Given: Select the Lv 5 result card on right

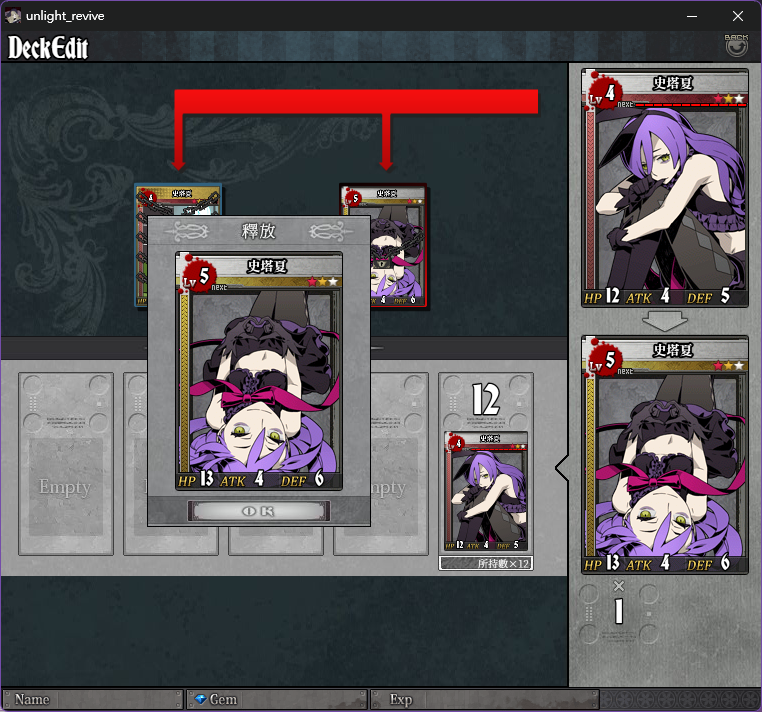Looking at the screenshot, I should tap(664, 454).
